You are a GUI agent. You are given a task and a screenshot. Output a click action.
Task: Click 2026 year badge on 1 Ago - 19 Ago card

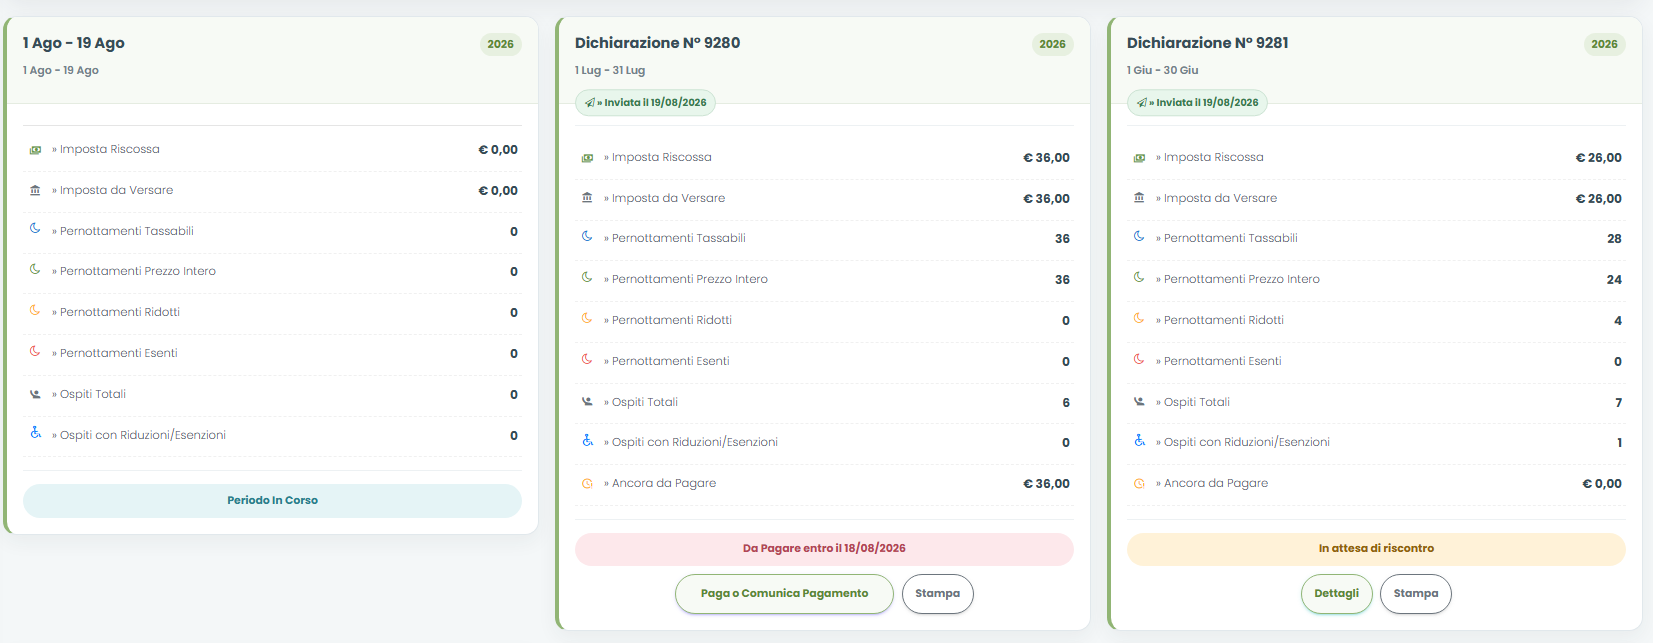[500, 44]
